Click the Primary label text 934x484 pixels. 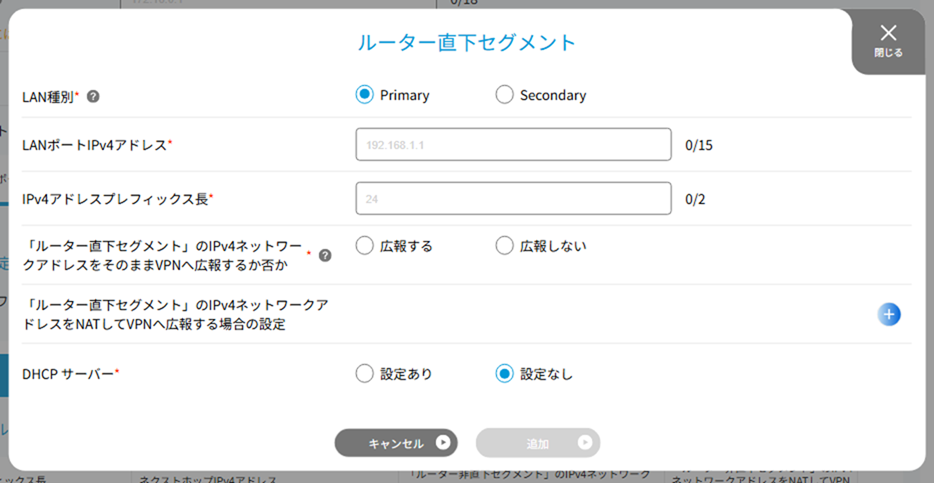click(404, 95)
